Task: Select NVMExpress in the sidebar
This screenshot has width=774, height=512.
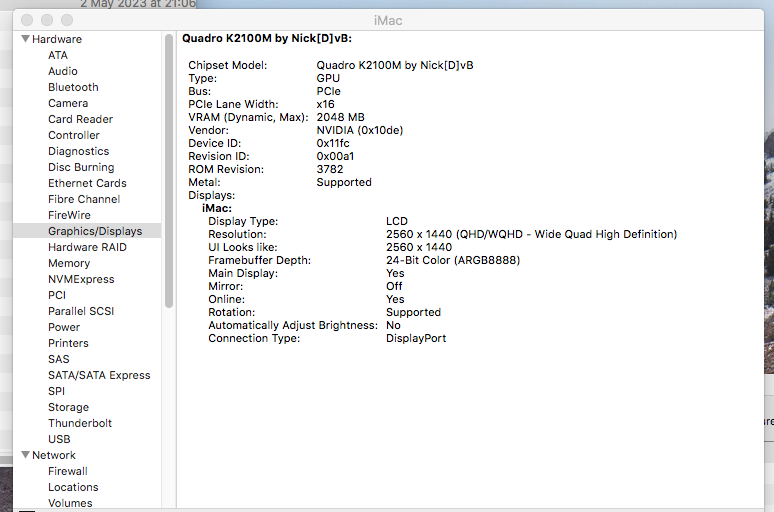Action: tap(81, 279)
